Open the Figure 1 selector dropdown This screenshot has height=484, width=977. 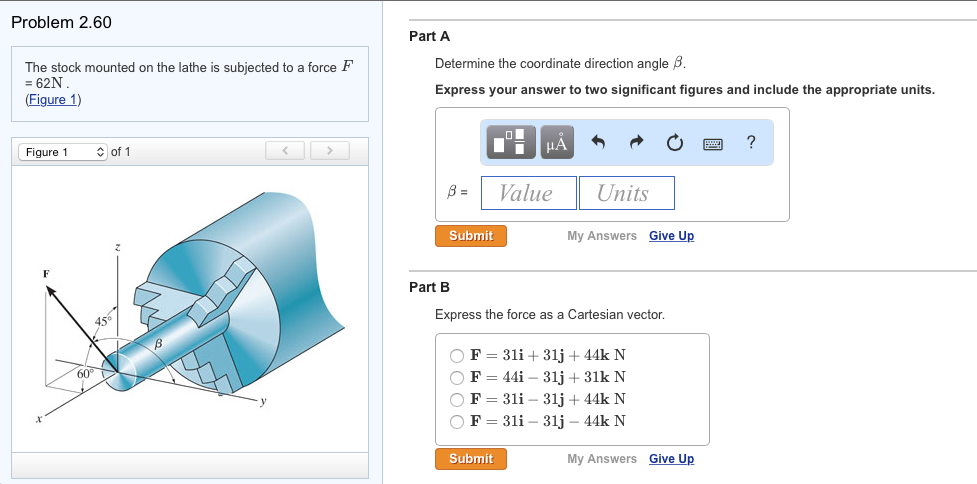click(62, 152)
